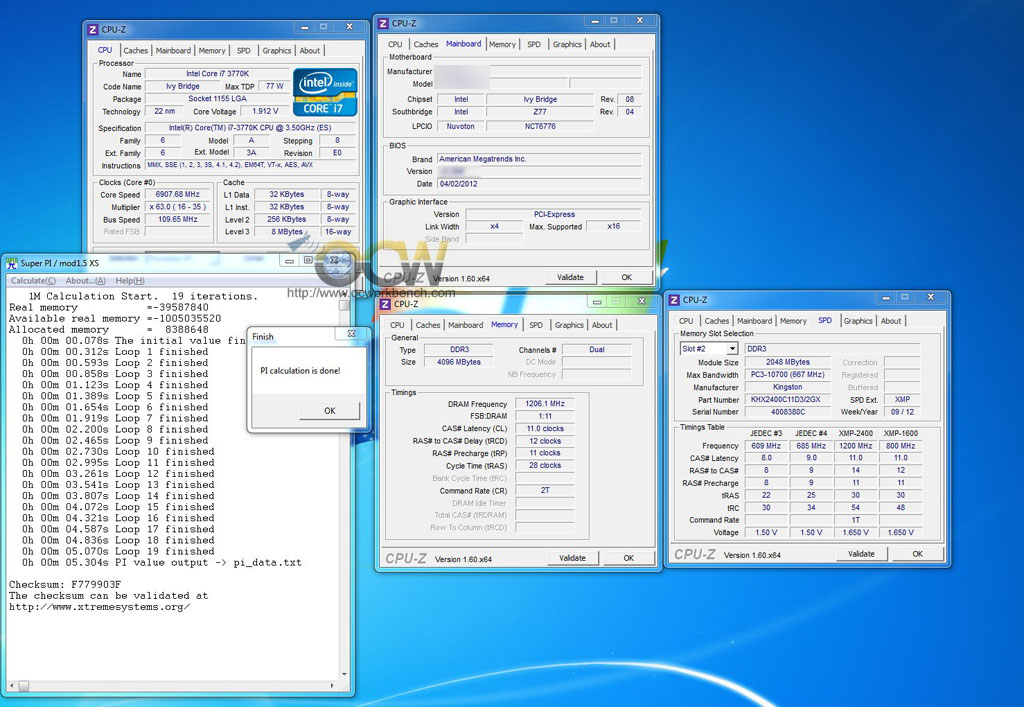This screenshot has height=707, width=1024.
Task: Switch to Memory tab in Mainboard window
Action: (x=502, y=44)
